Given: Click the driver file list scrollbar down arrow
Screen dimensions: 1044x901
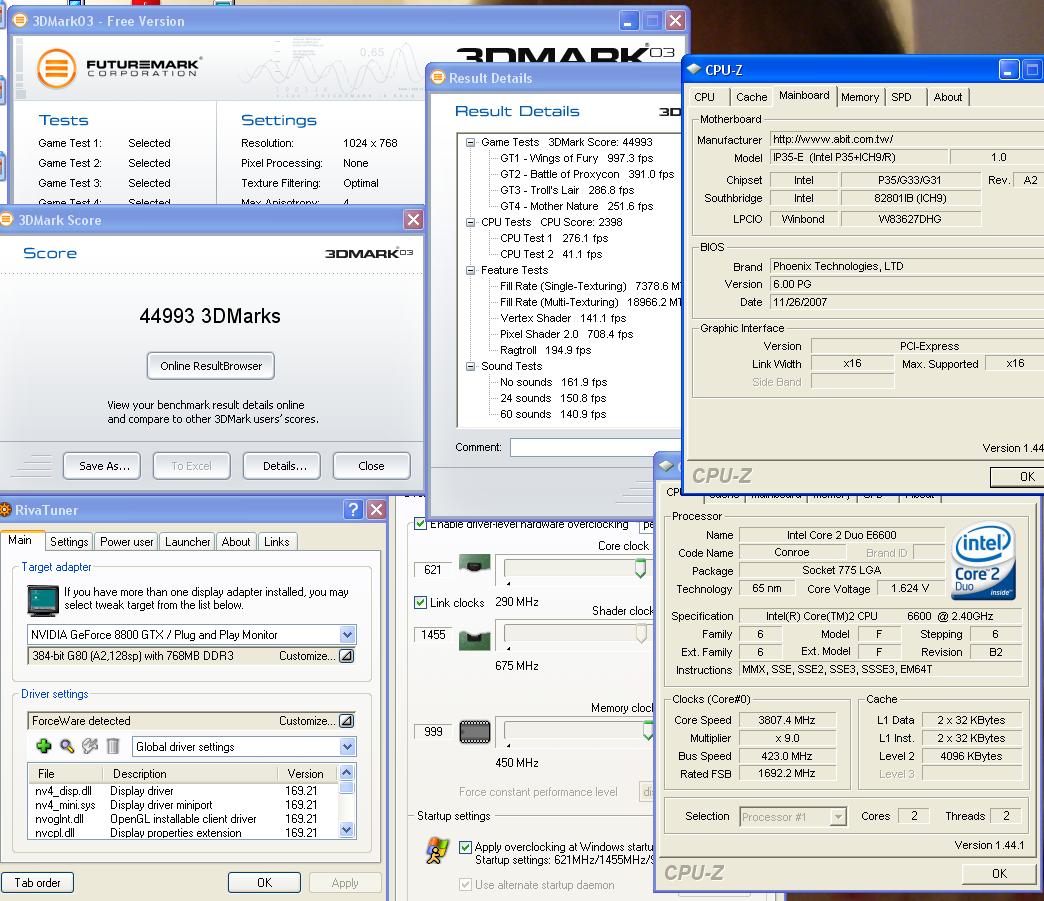Looking at the screenshot, I should 346,830.
